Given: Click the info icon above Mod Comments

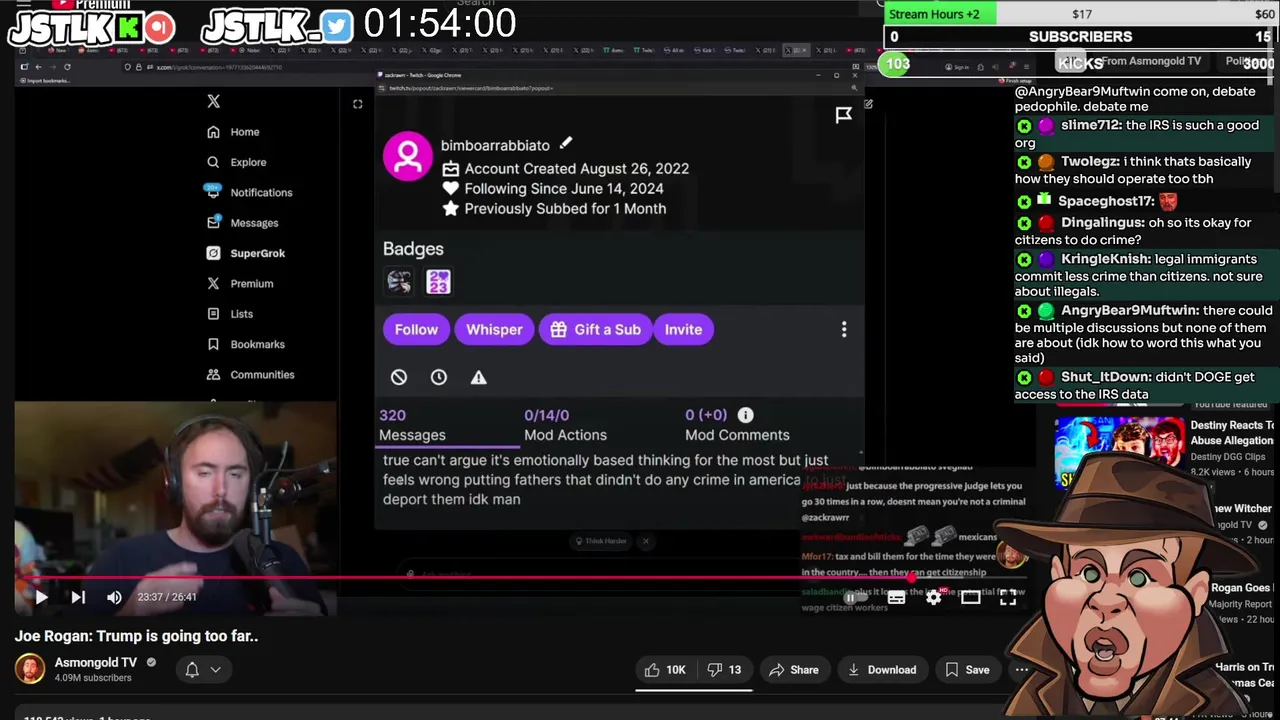Looking at the screenshot, I should coord(746,415).
